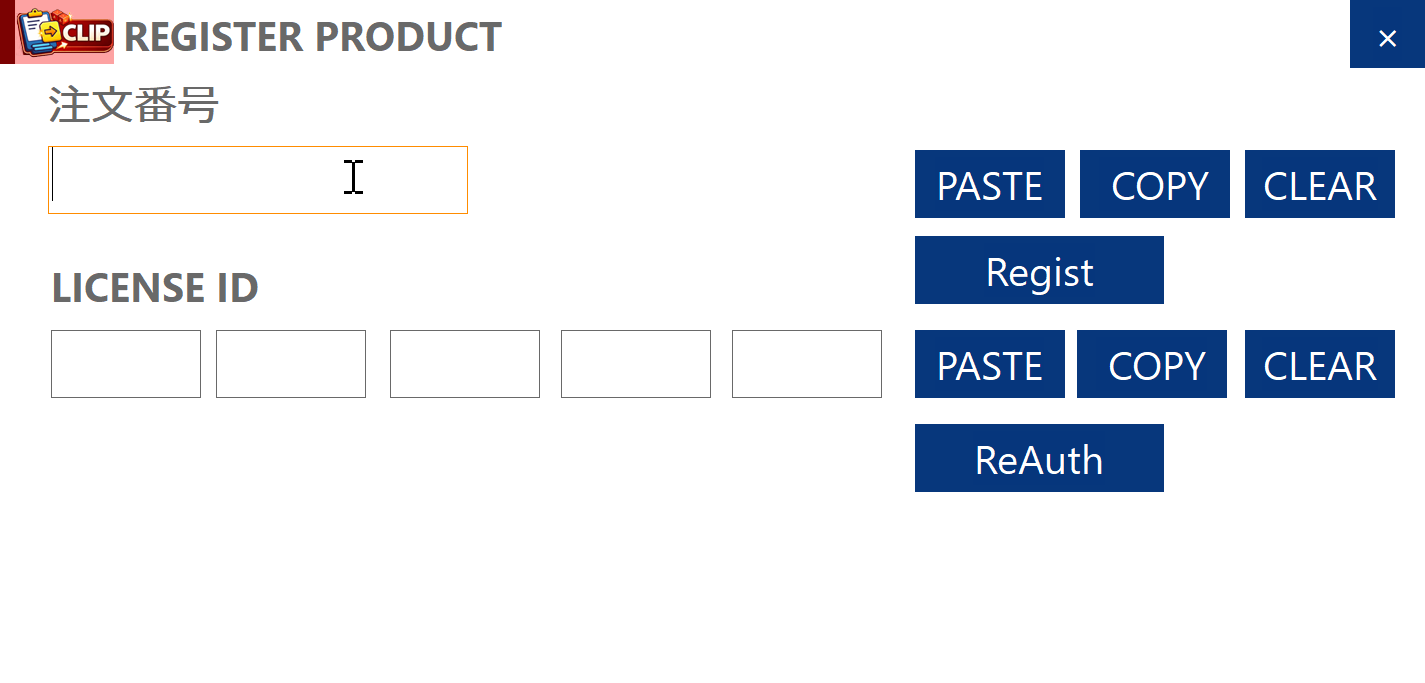This screenshot has height=683, width=1425.
Task: Focus the 注文番号 order number field
Action: pos(258,180)
